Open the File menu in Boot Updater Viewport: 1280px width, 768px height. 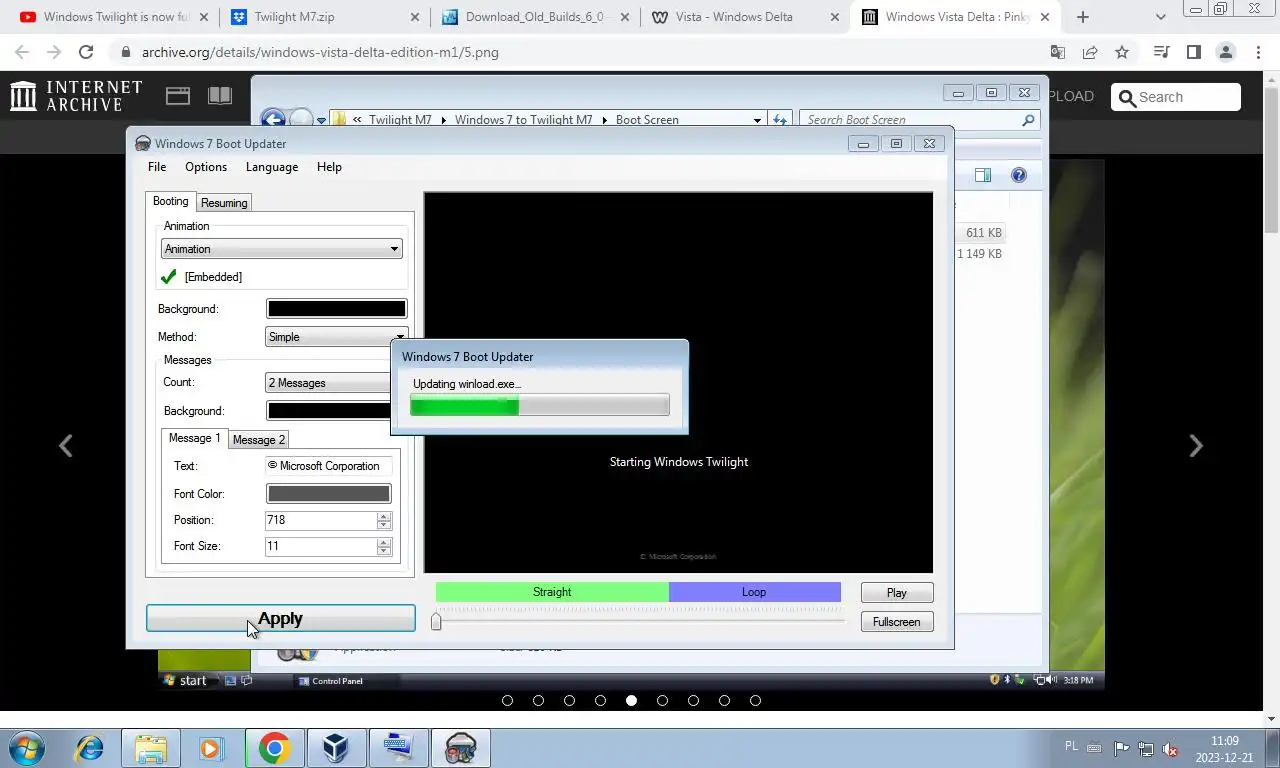(x=157, y=167)
